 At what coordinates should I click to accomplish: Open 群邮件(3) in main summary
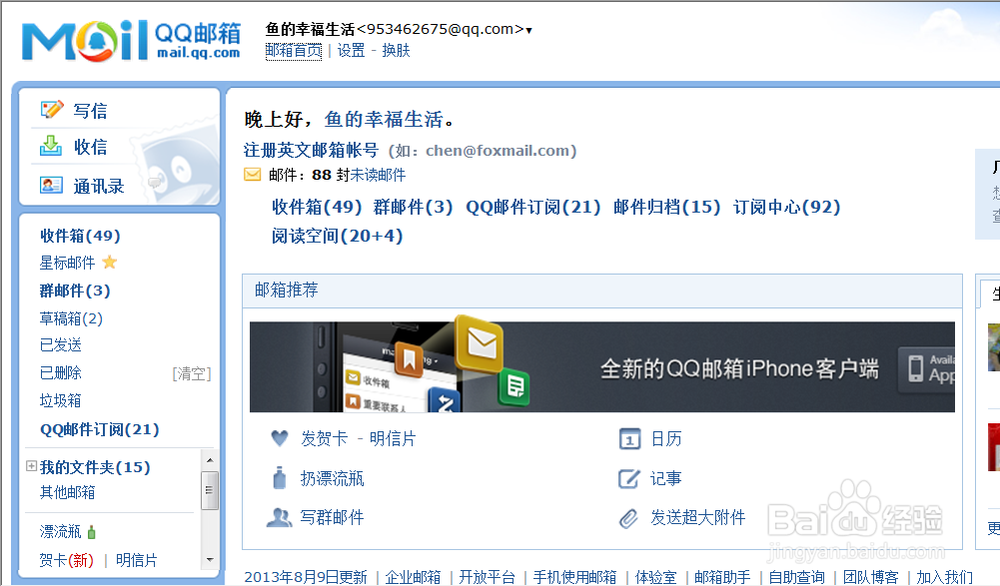tap(413, 207)
